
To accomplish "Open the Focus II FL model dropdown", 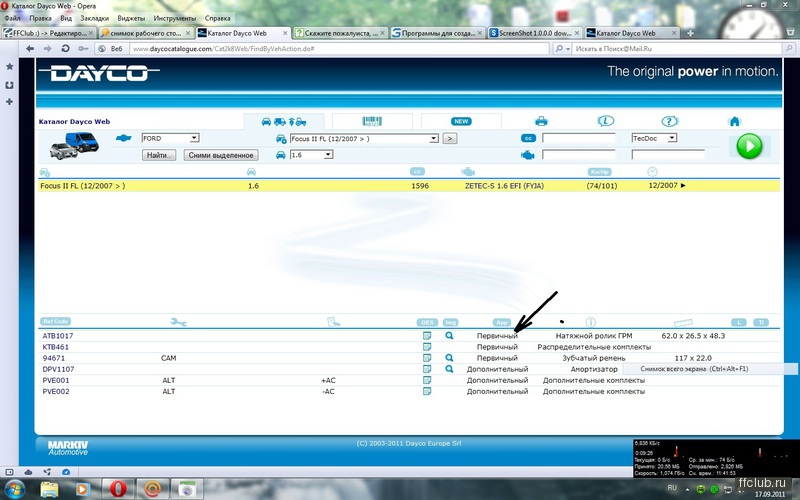I will coord(364,138).
